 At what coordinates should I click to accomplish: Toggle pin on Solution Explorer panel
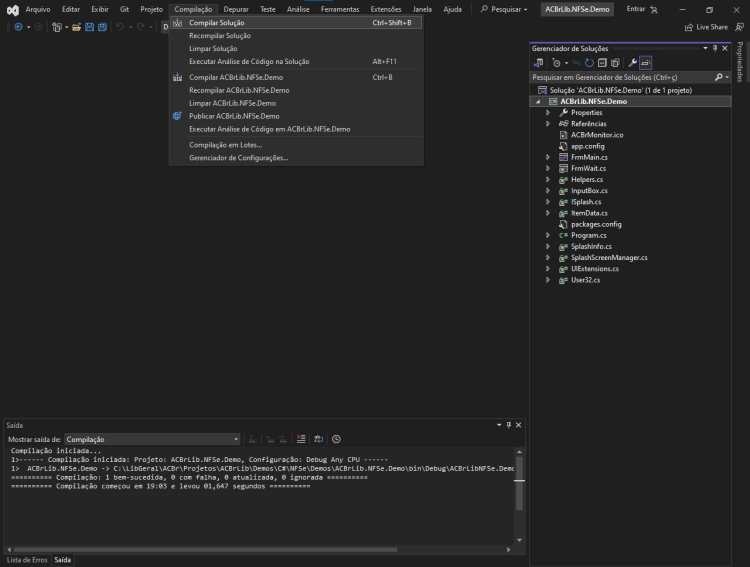pos(715,48)
